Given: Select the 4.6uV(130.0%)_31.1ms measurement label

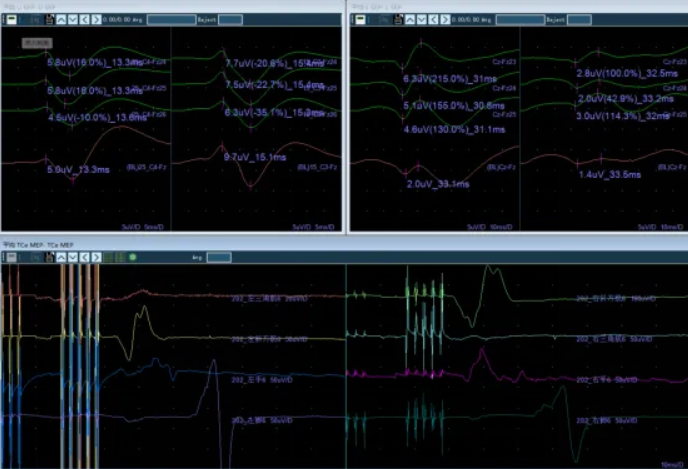Looking at the screenshot, I should pos(454,129).
